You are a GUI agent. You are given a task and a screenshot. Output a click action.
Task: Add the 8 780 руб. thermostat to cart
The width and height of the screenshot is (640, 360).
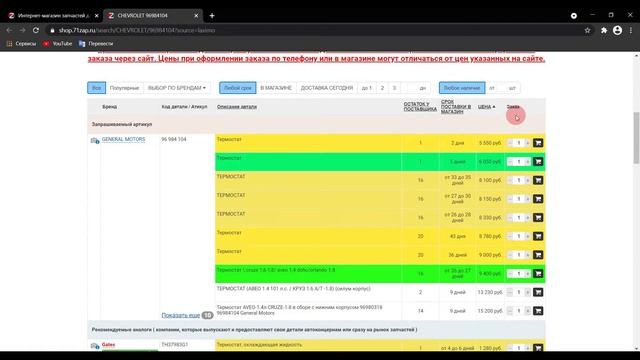(538, 236)
